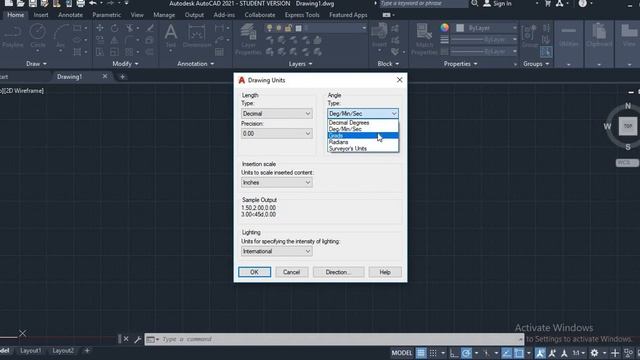This screenshot has width=640, height=360.
Task: Open the Workspace Switching gear icon
Action: (594, 353)
